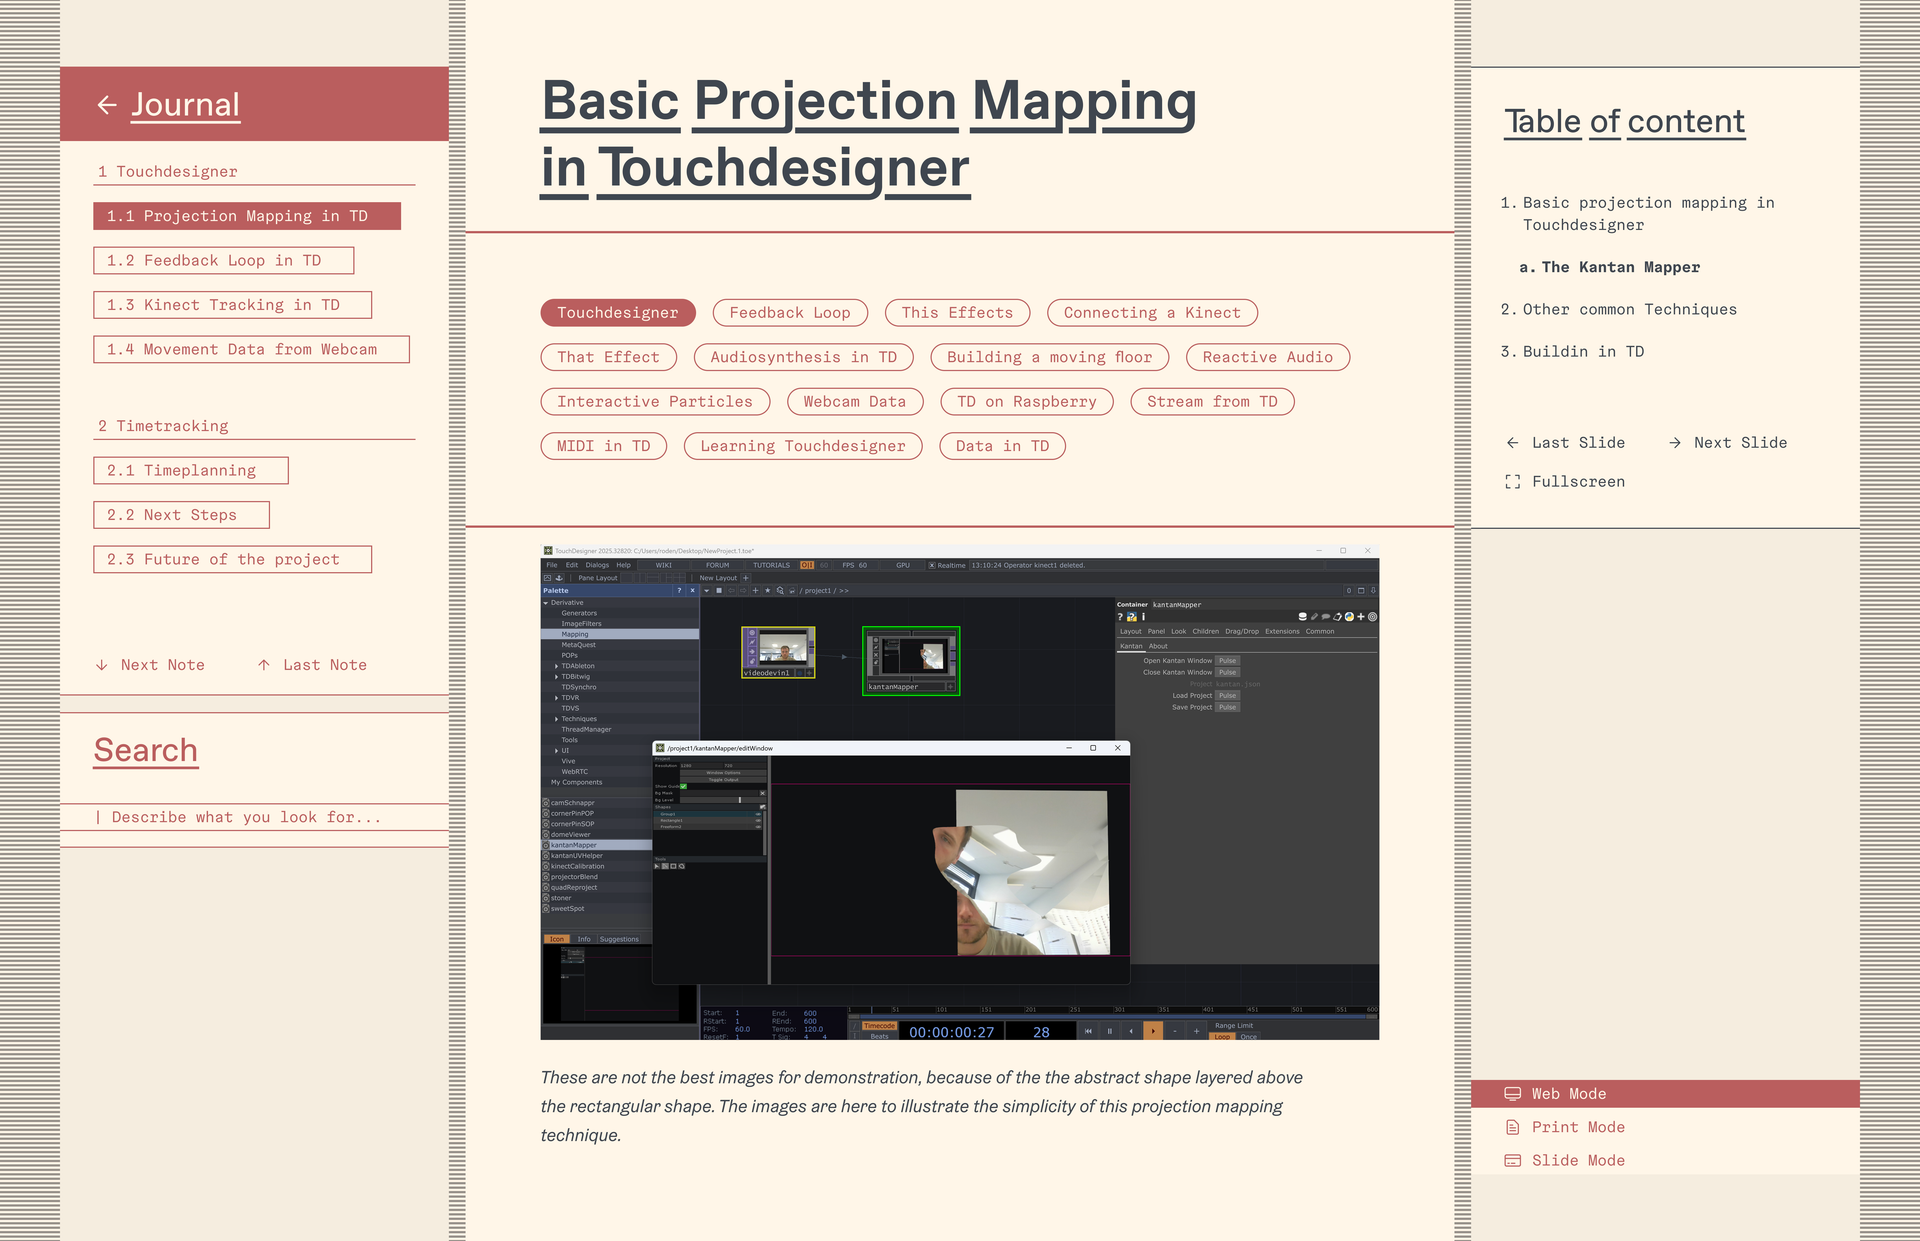
Task: Open note 1.3 Kinect Tracking in TD
Action: pos(233,305)
